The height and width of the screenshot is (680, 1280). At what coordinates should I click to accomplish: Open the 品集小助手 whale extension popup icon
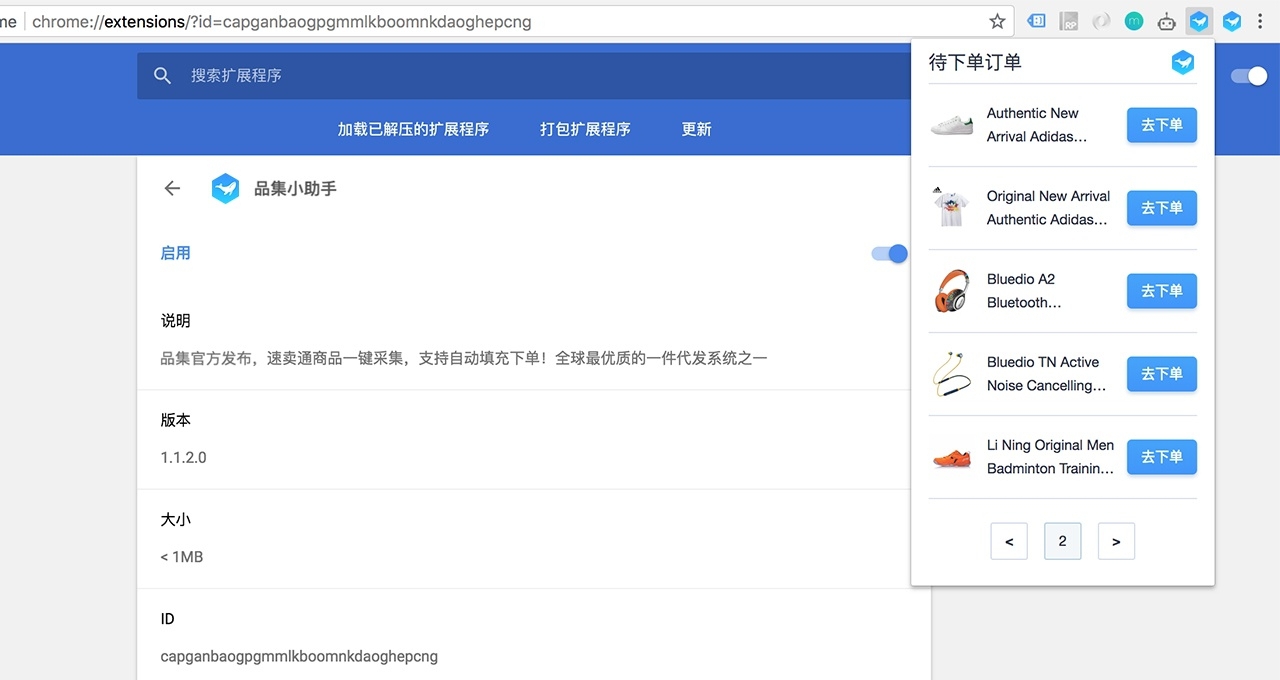coord(1198,20)
